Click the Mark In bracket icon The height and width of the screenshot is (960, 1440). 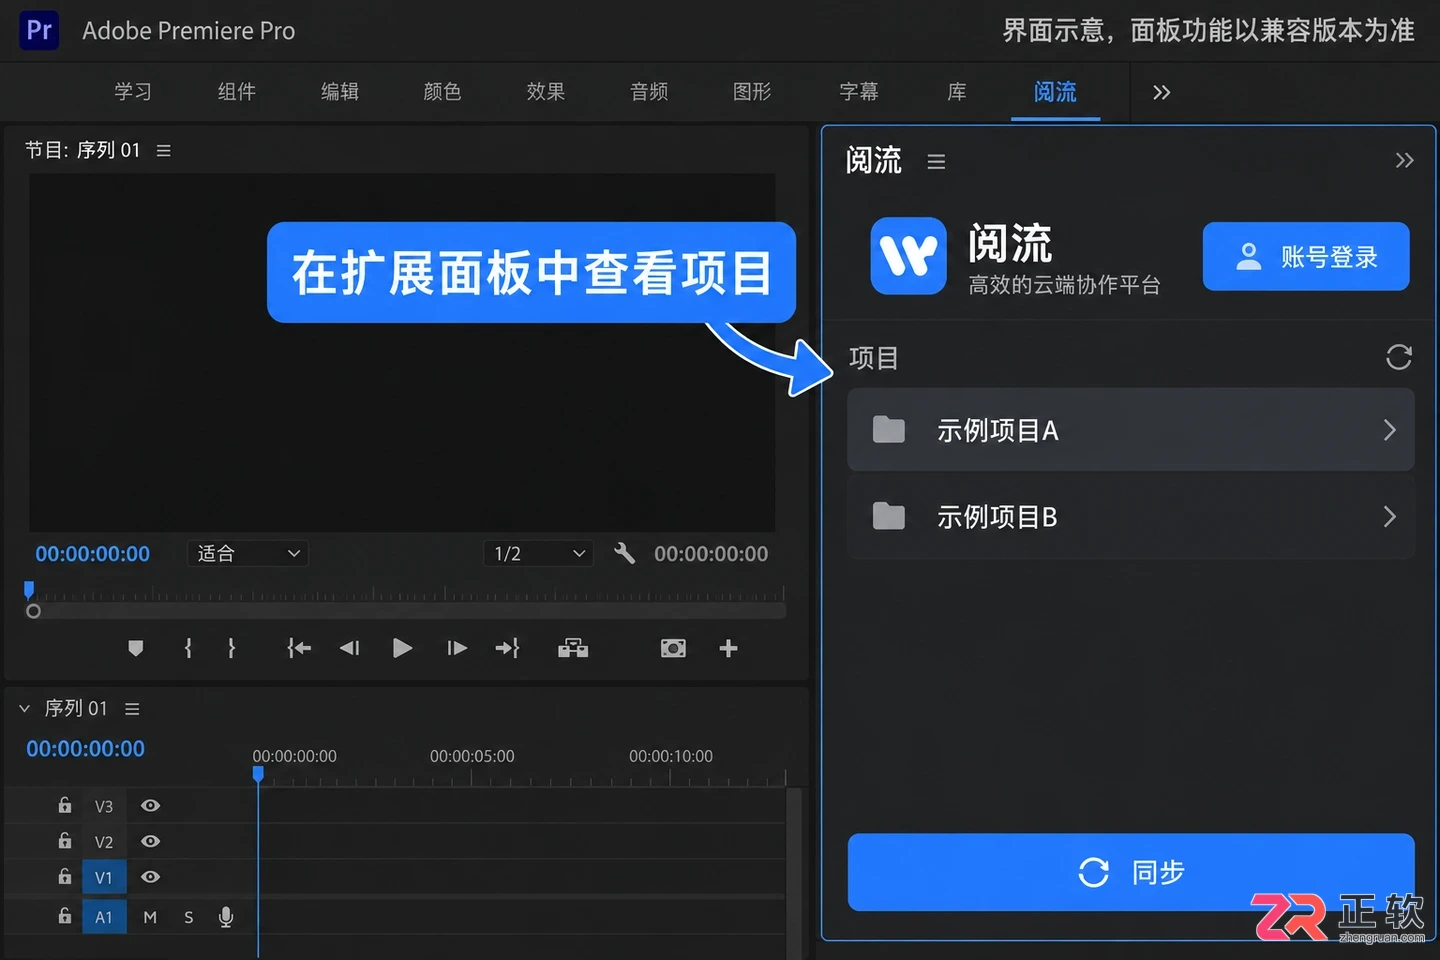[x=188, y=648]
